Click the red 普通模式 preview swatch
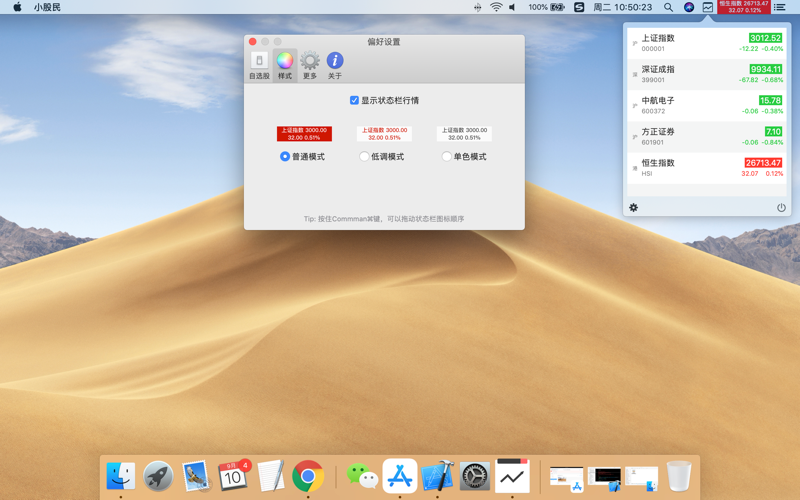The image size is (800, 500). click(304, 134)
